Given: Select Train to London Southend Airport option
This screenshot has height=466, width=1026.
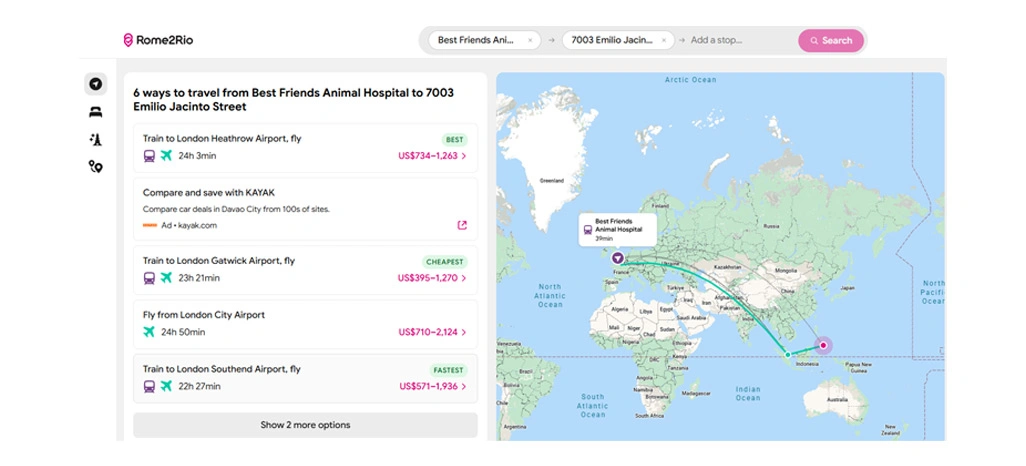Looking at the screenshot, I should [x=306, y=378].
